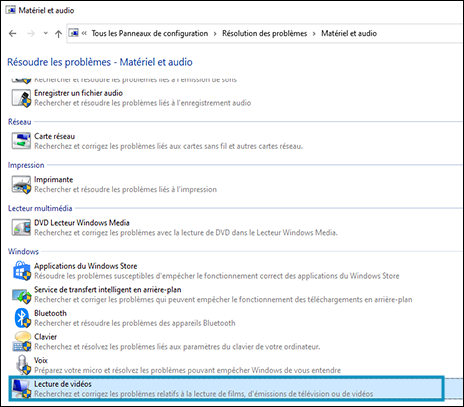Click the Forward navigation arrow
The width and height of the screenshot is (464, 407).
(x=31, y=34)
